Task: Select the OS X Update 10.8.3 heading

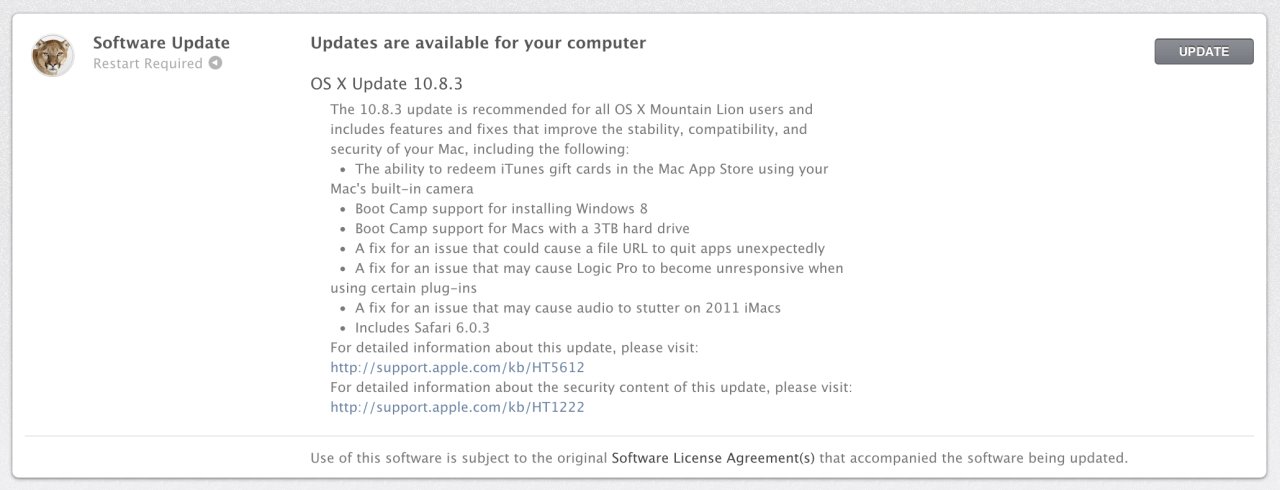Action: coord(386,84)
